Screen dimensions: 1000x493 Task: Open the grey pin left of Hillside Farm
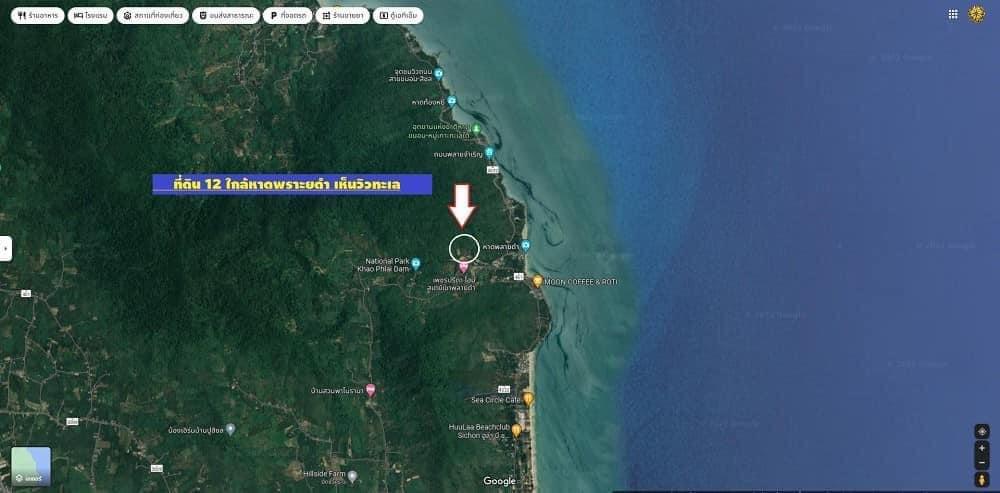pyautogui.click(x=230, y=429)
